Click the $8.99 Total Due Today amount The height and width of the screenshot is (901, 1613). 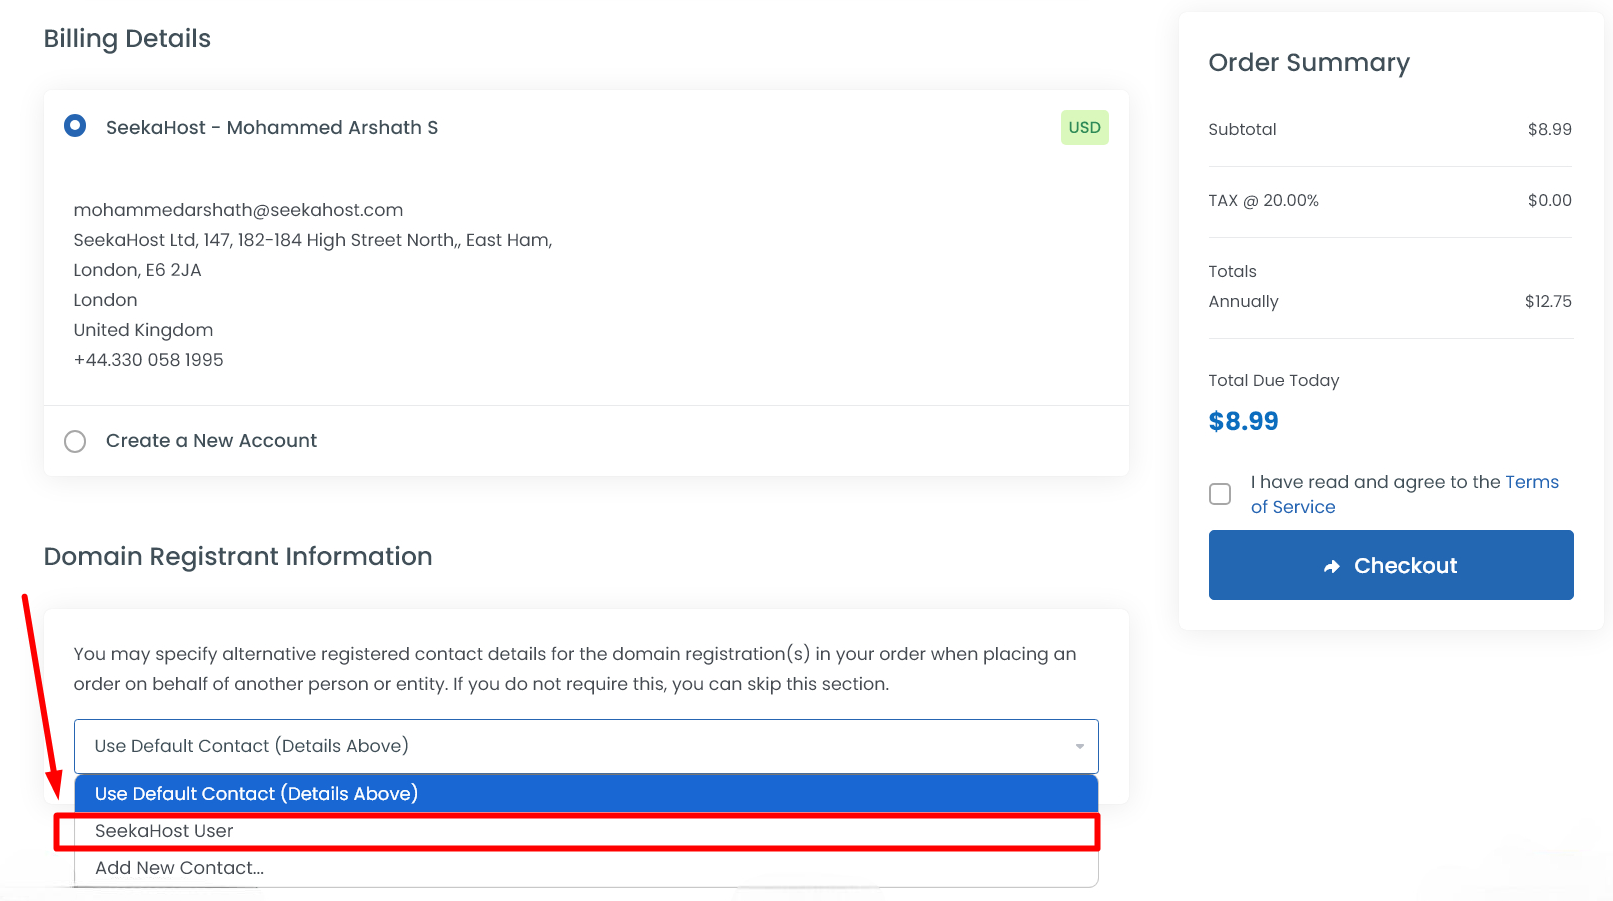coord(1243,421)
